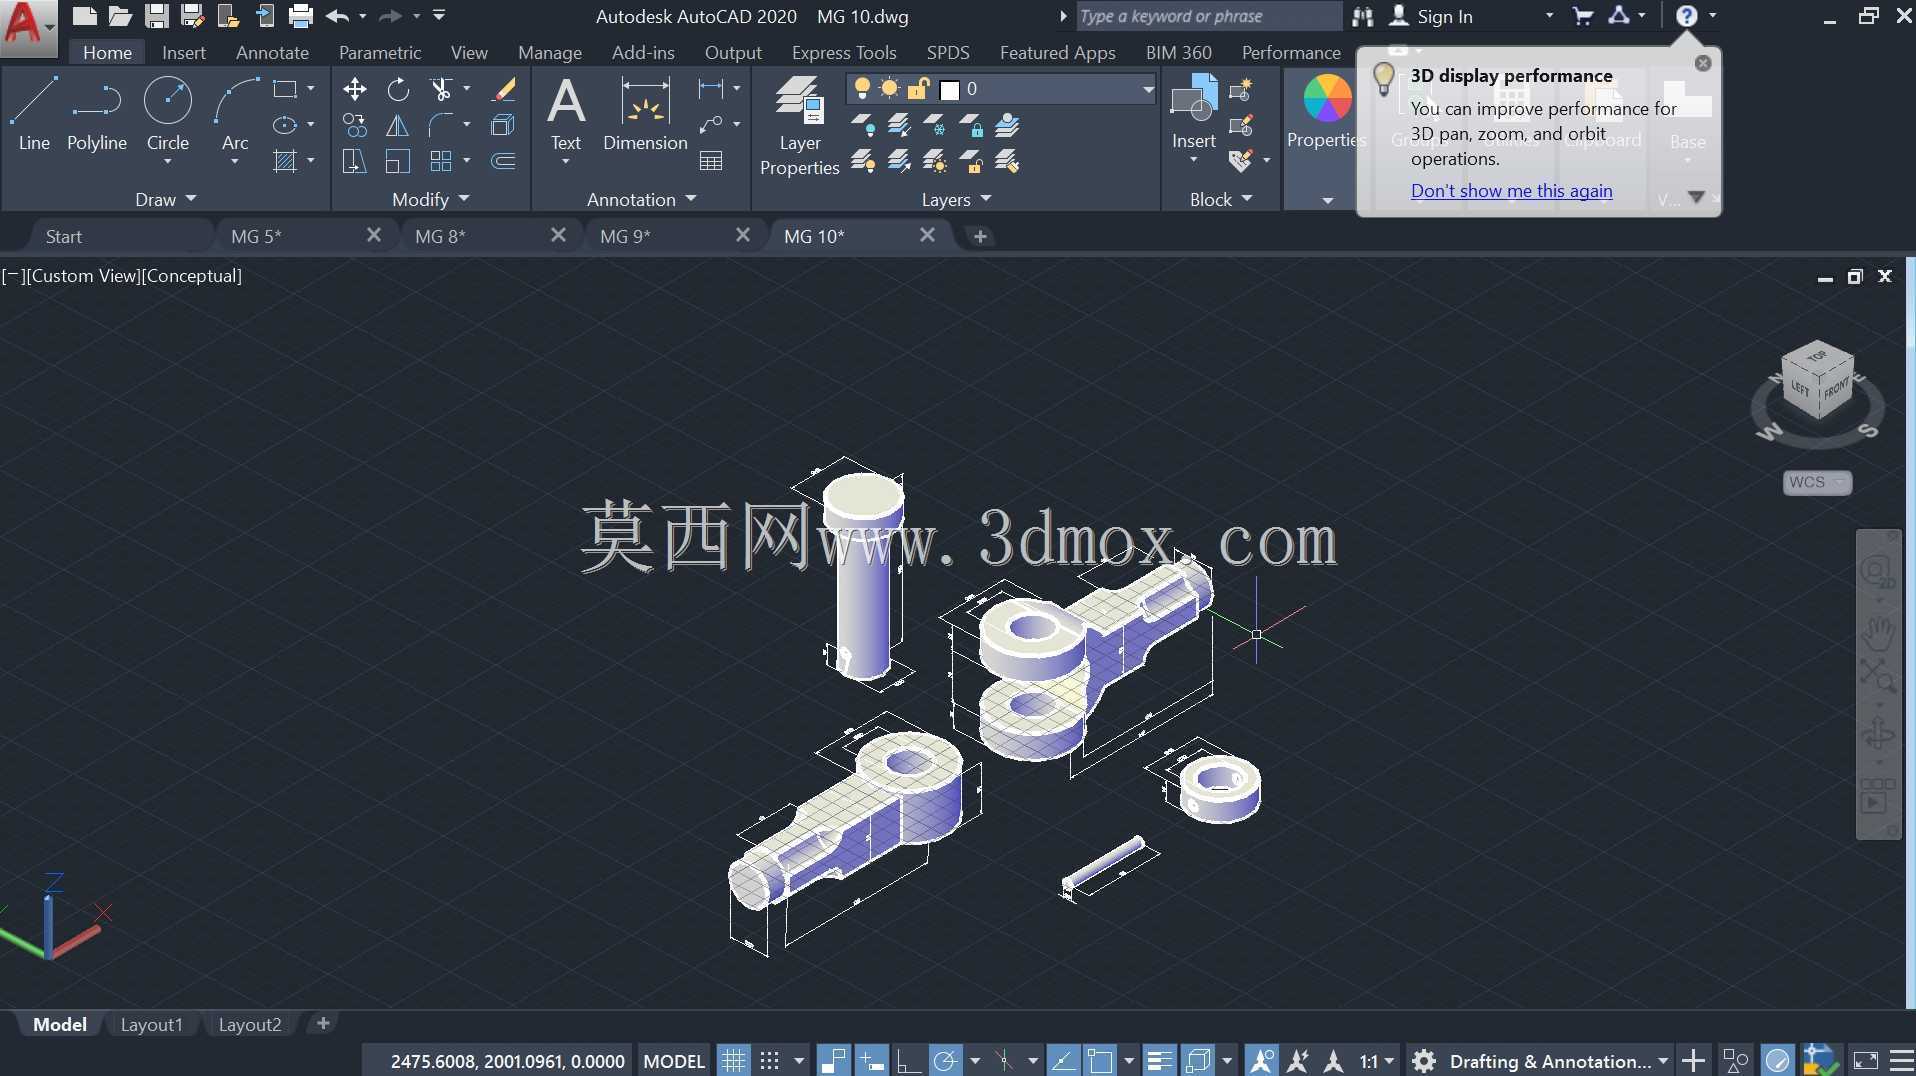Click the Offset tool icon

click(x=504, y=161)
